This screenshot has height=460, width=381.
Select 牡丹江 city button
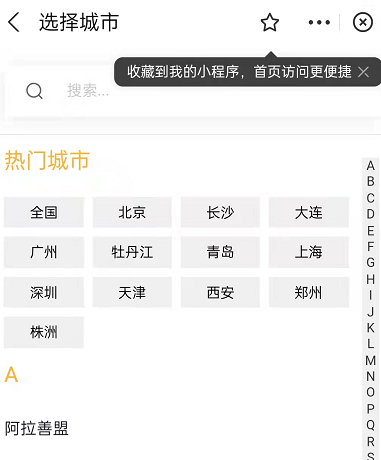coord(132,252)
